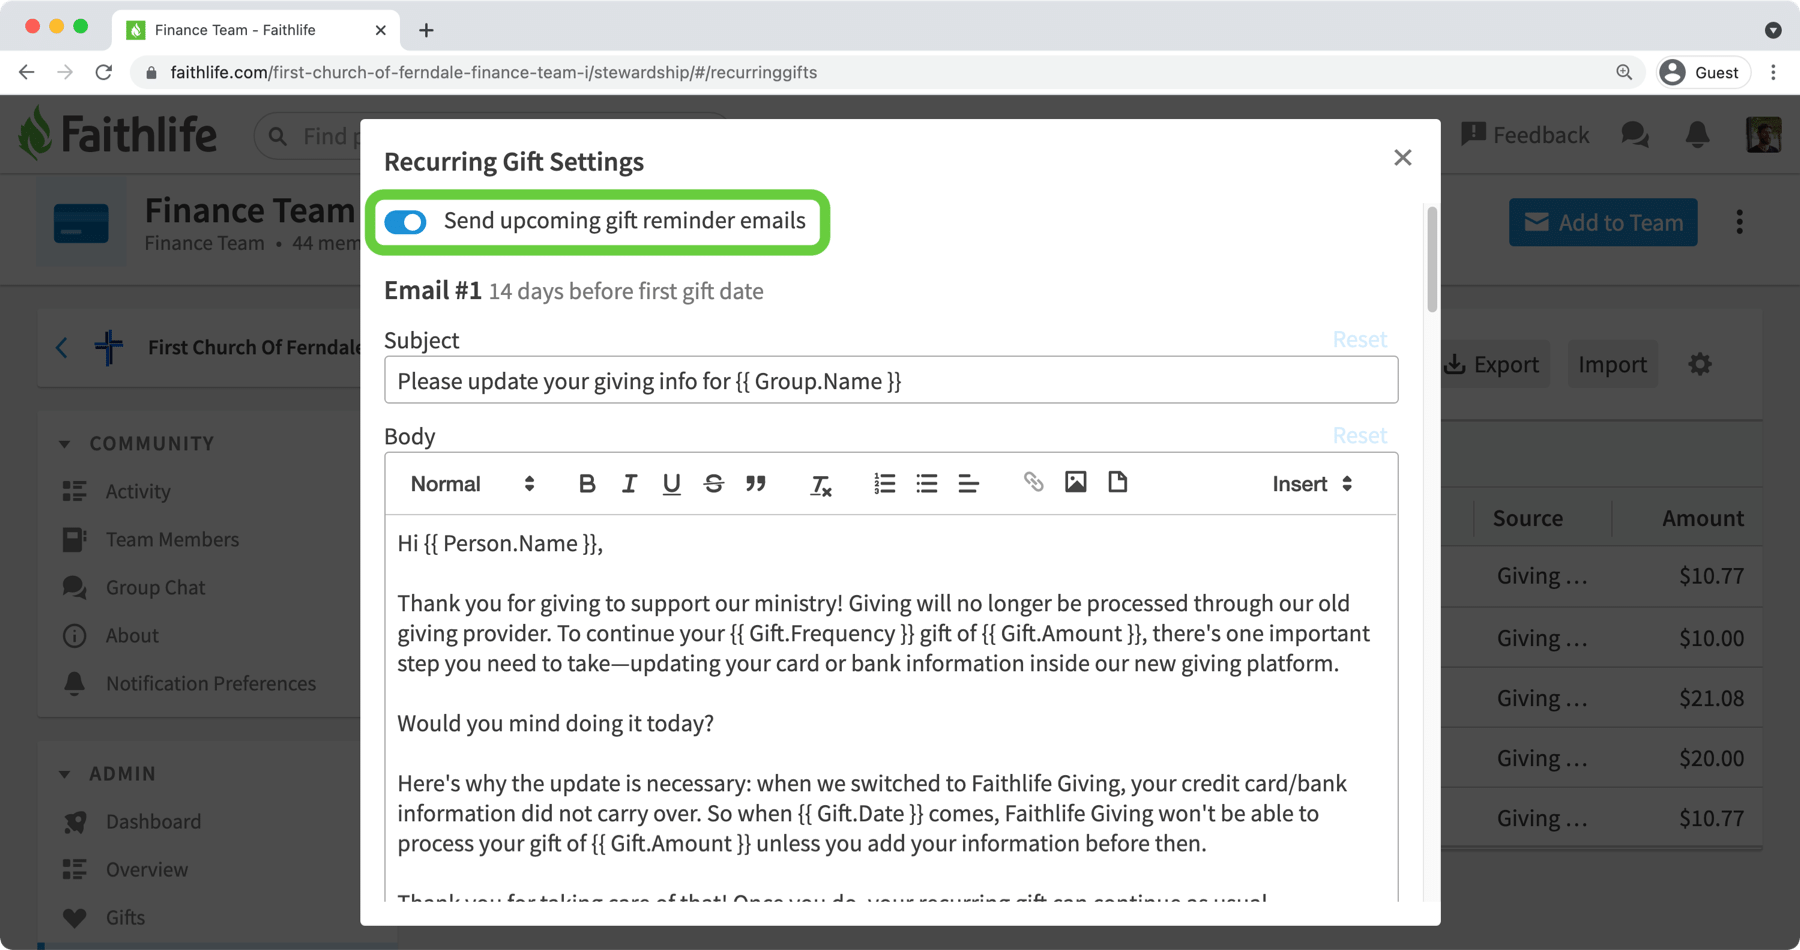Create a numbered list in body

[884, 484]
